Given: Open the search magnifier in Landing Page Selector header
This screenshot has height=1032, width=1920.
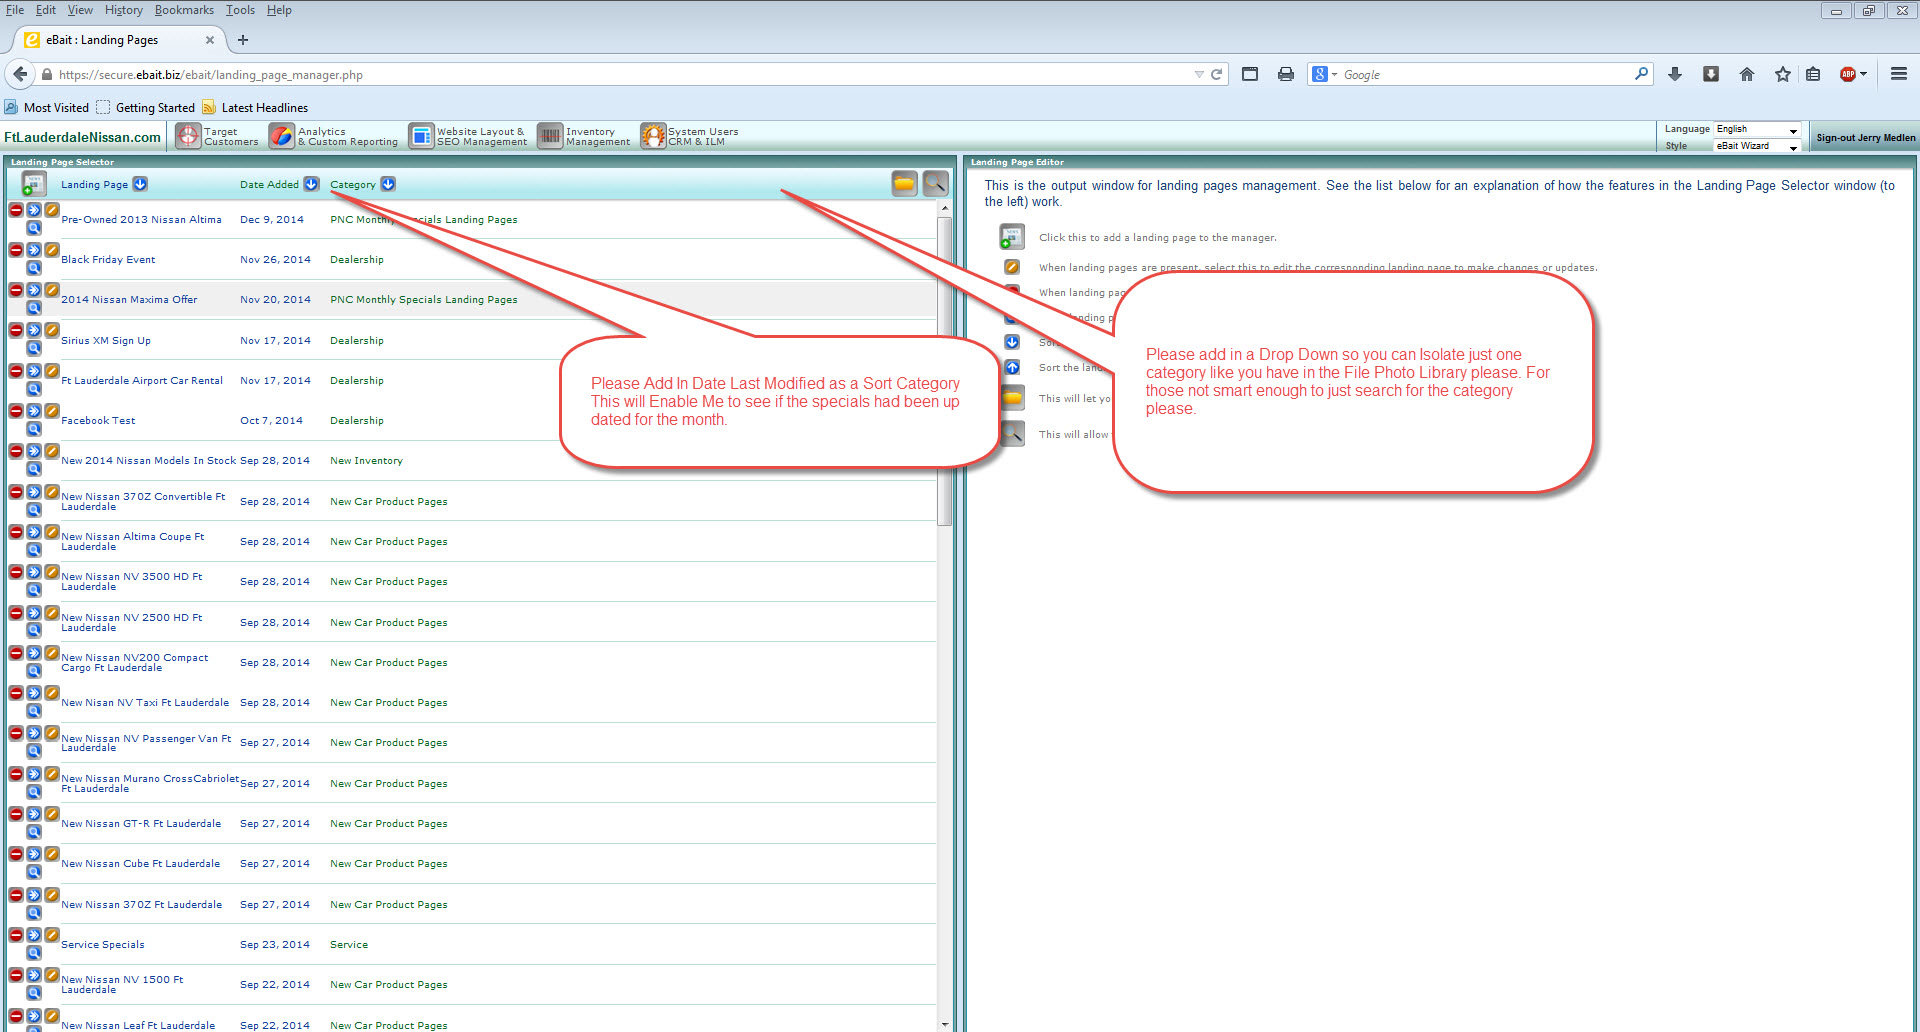Looking at the screenshot, I should tap(935, 183).
